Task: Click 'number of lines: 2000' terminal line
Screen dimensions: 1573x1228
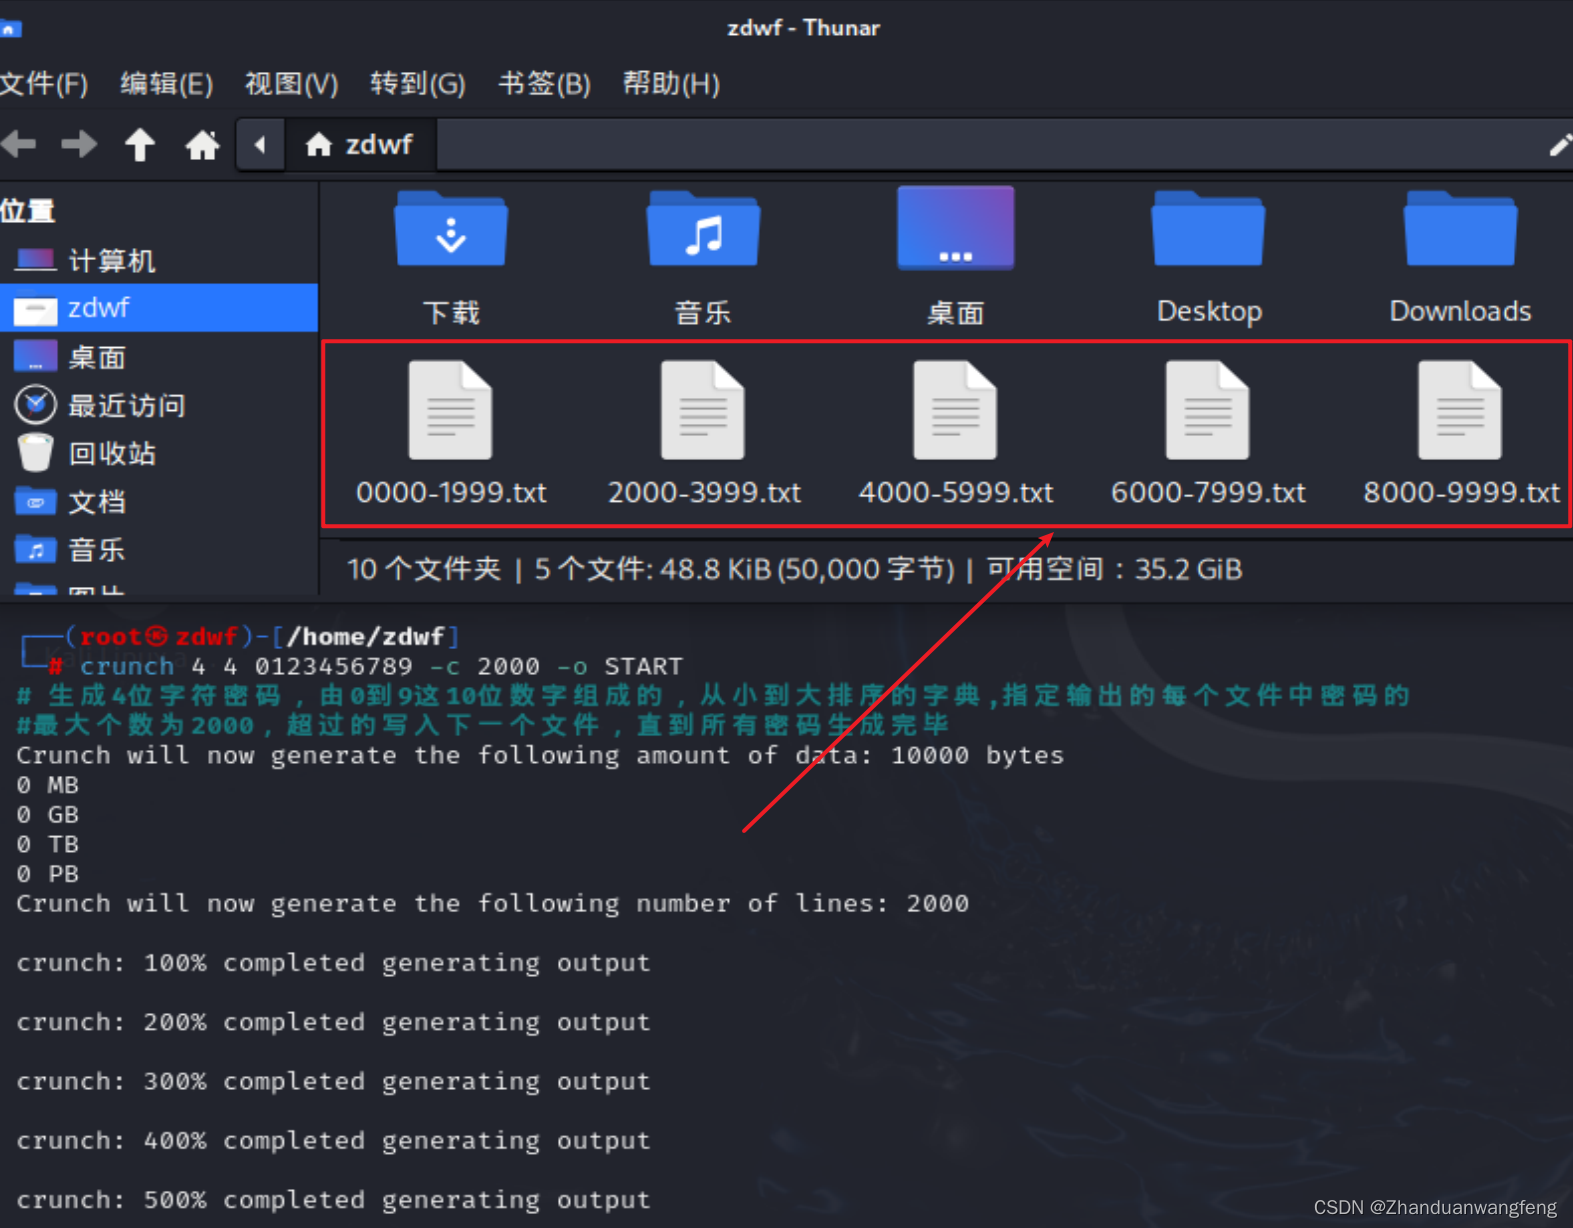Action: (x=492, y=904)
